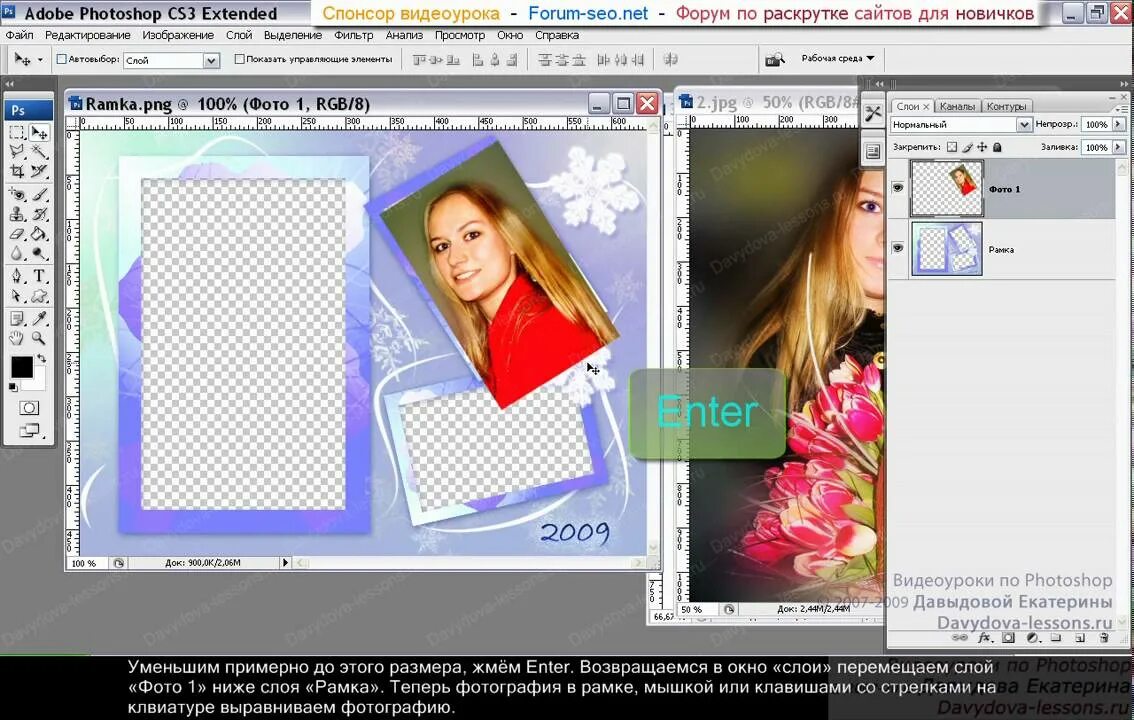Toggle lock image pixels
The height and width of the screenshot is (720, 1134).
[967, 147]
